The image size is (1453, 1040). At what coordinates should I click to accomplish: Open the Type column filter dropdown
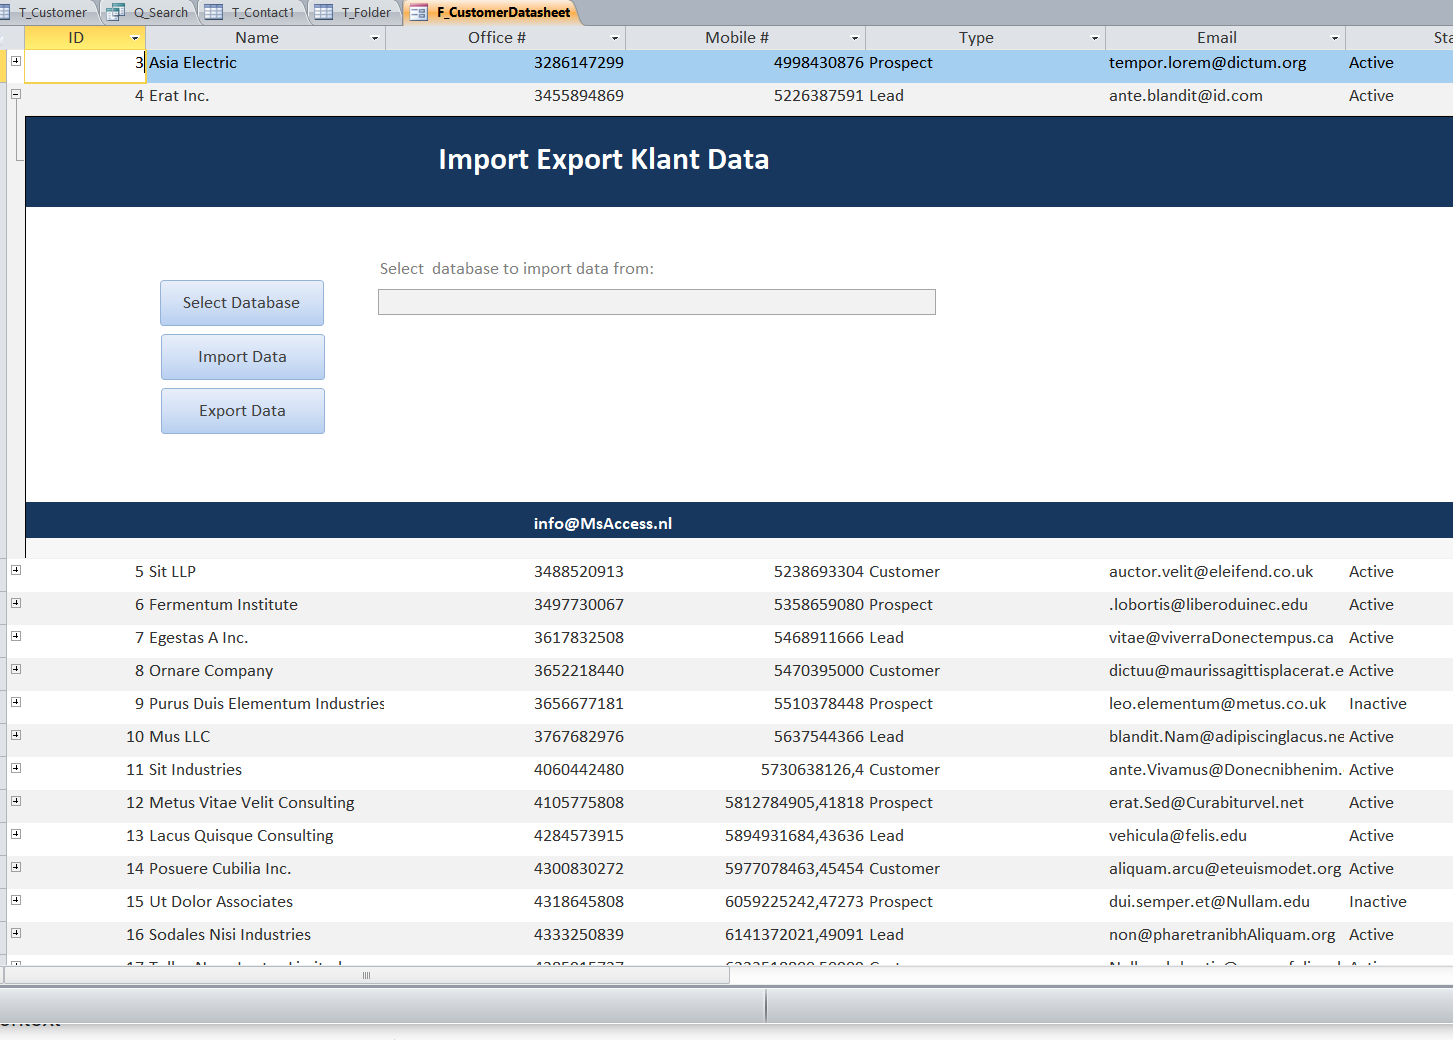pyautogui.click(x=1095, y=38)
